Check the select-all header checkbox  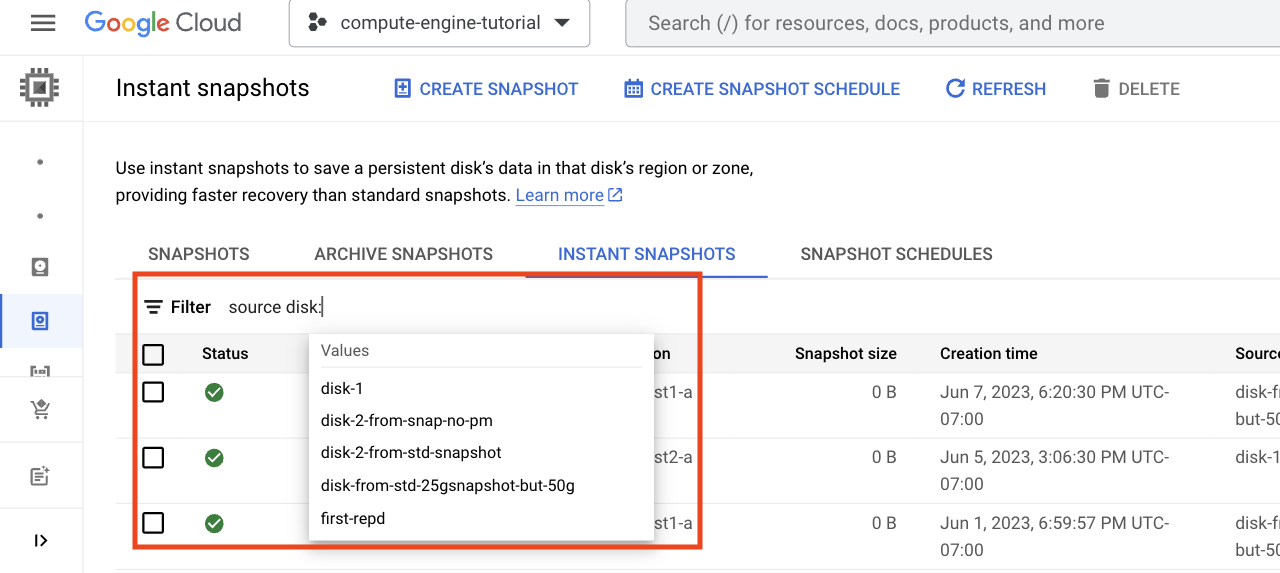pos(153,354)
